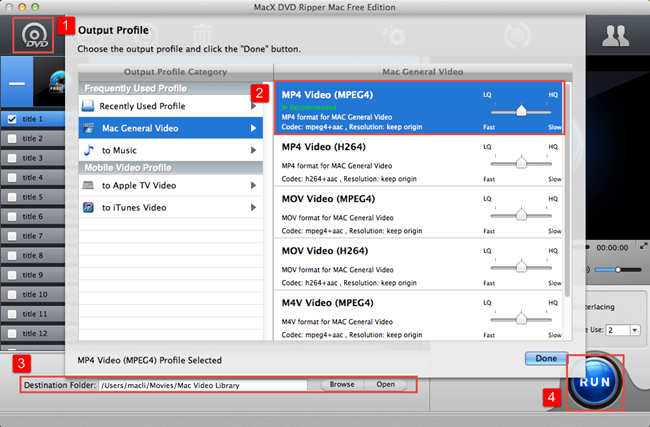Click the blue minus icon above title list
The width and height of the screenshot is (650, 427).
17,82
